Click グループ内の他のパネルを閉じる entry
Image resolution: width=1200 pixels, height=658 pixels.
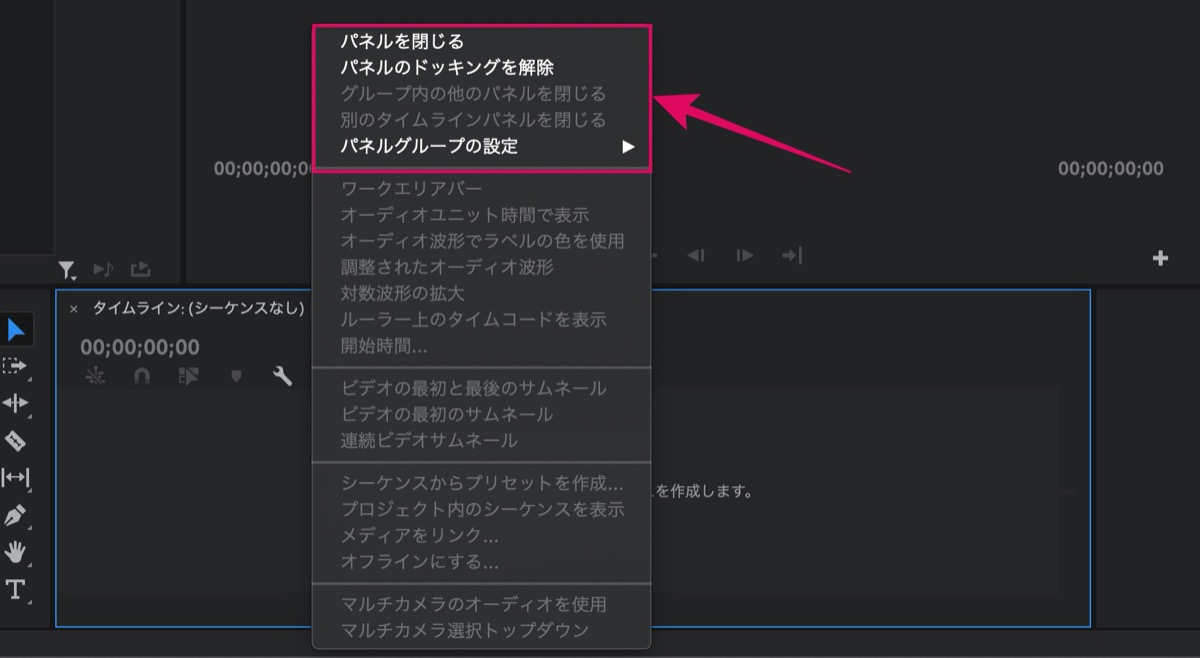[482, 94]
